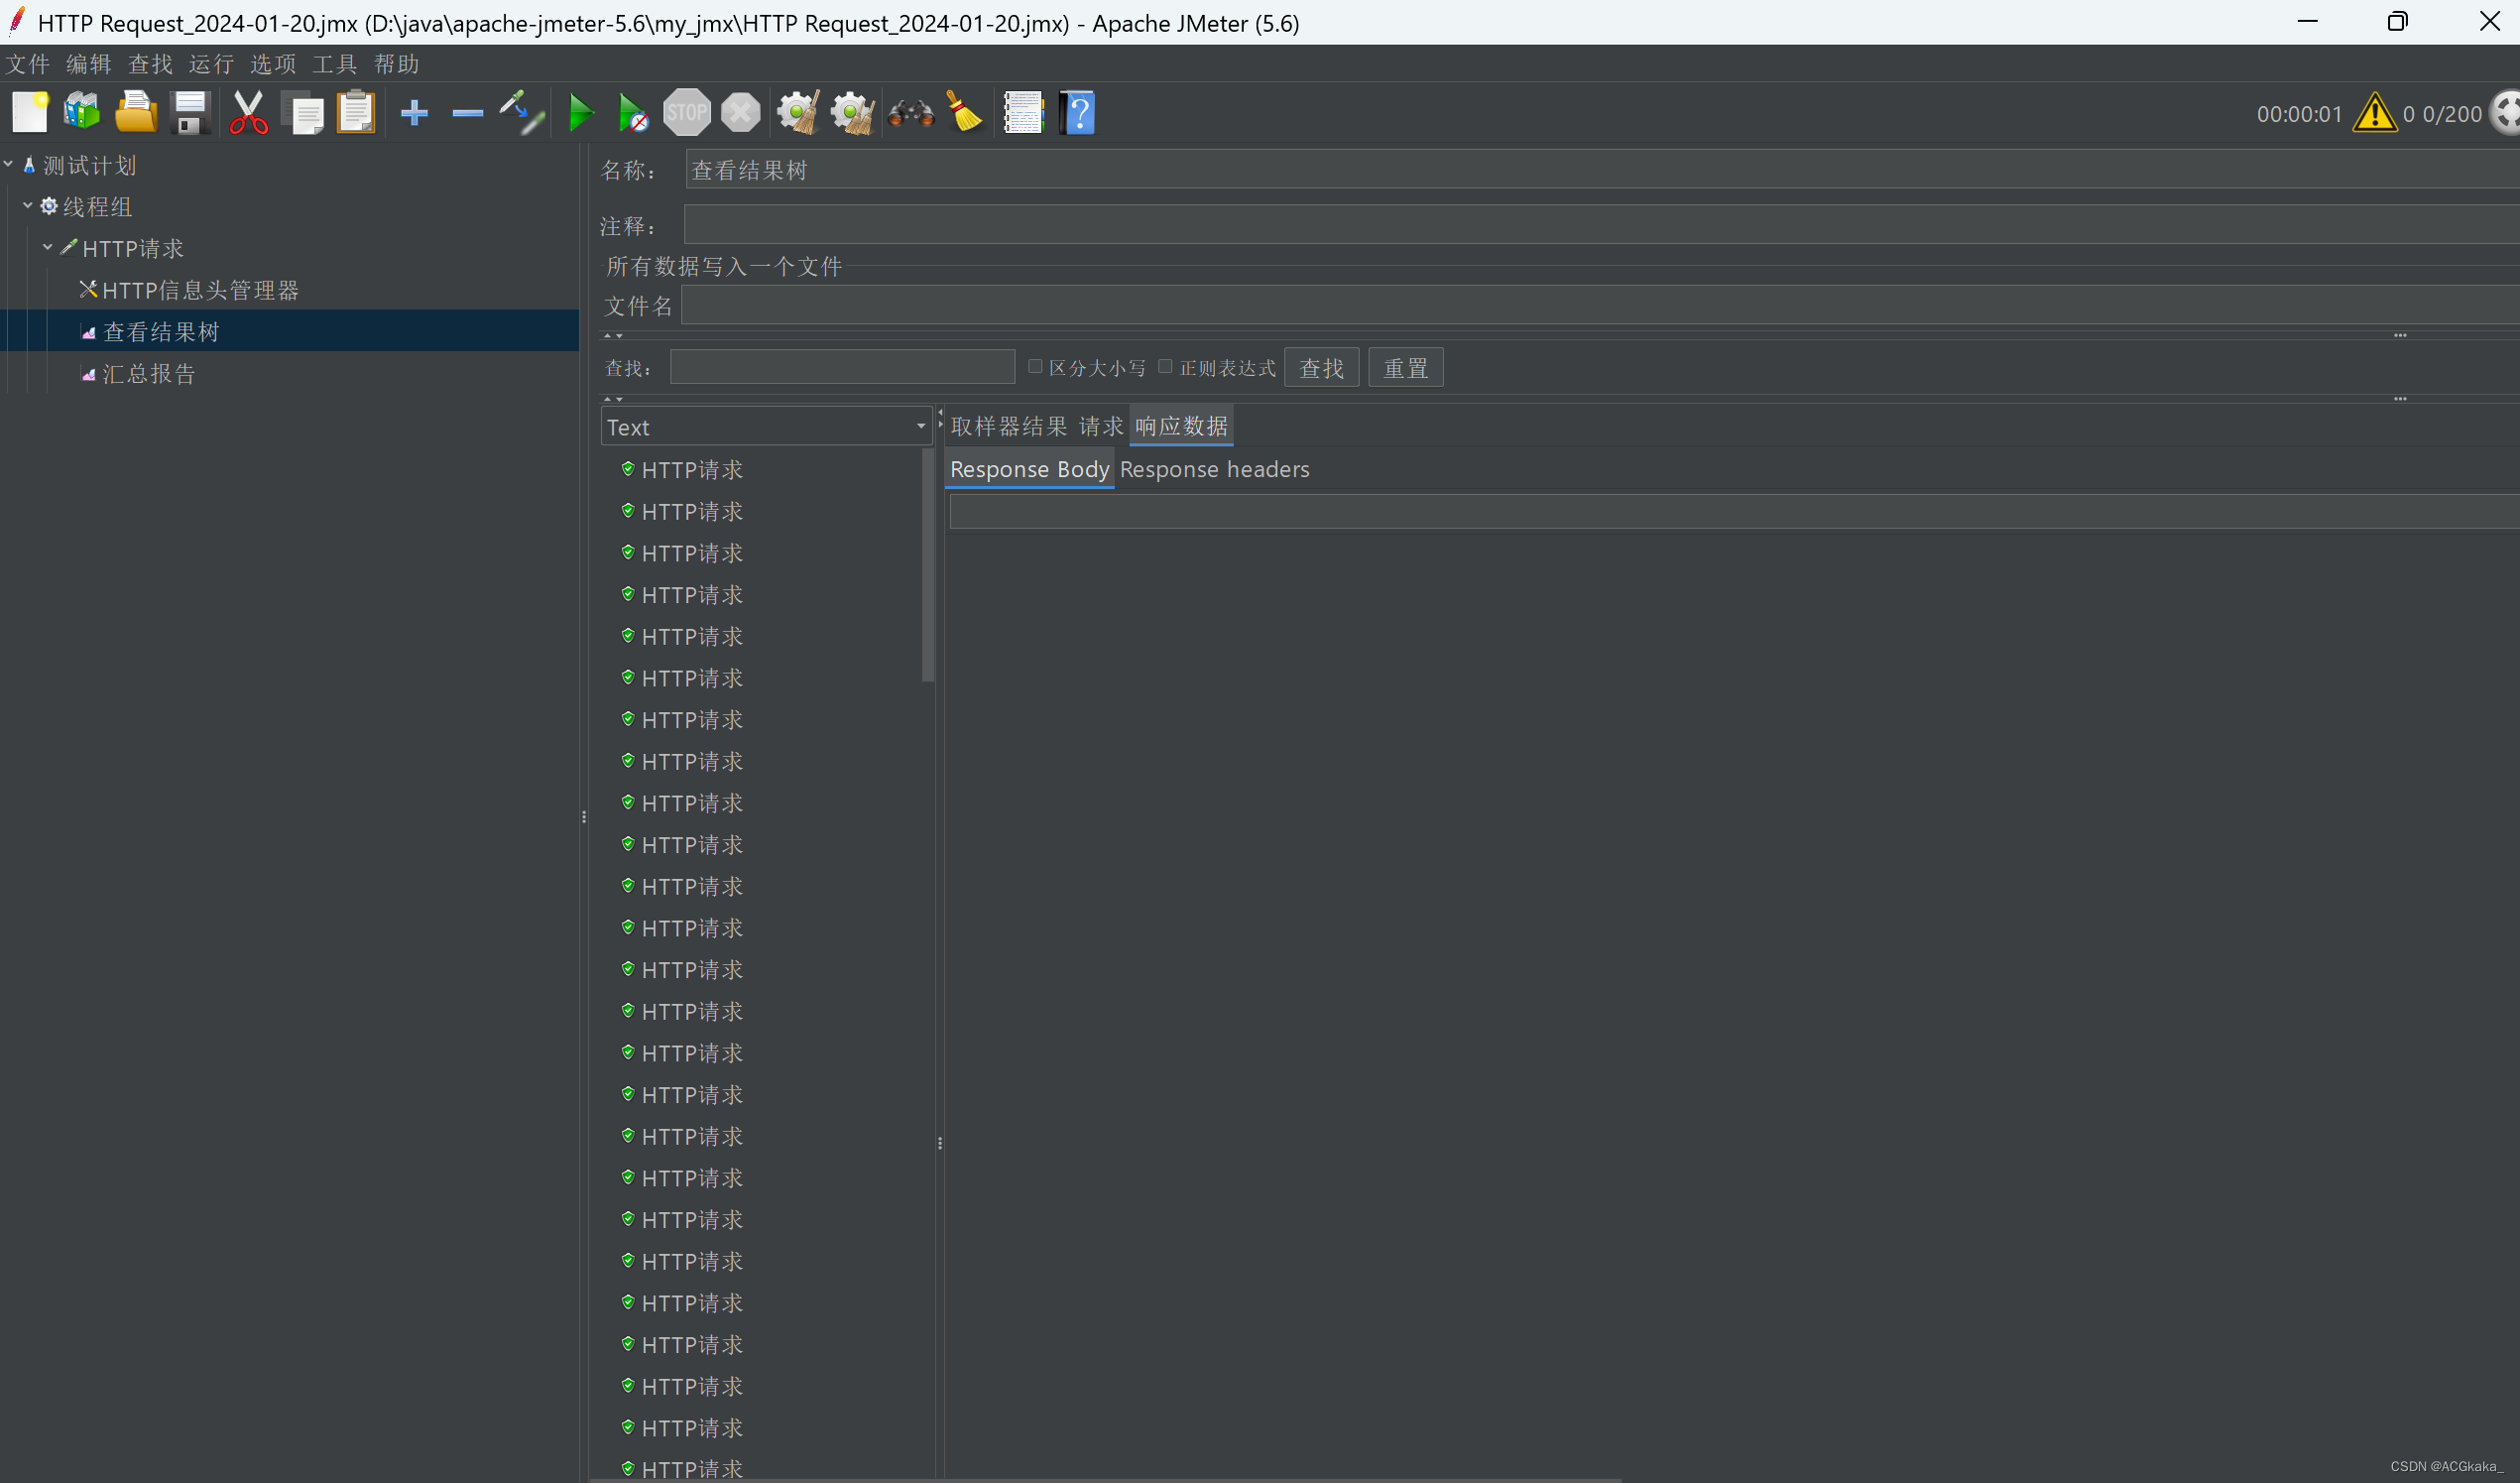Click the 查找 button
This screenshot has width=2520, height=1483.
point(1325,367)
